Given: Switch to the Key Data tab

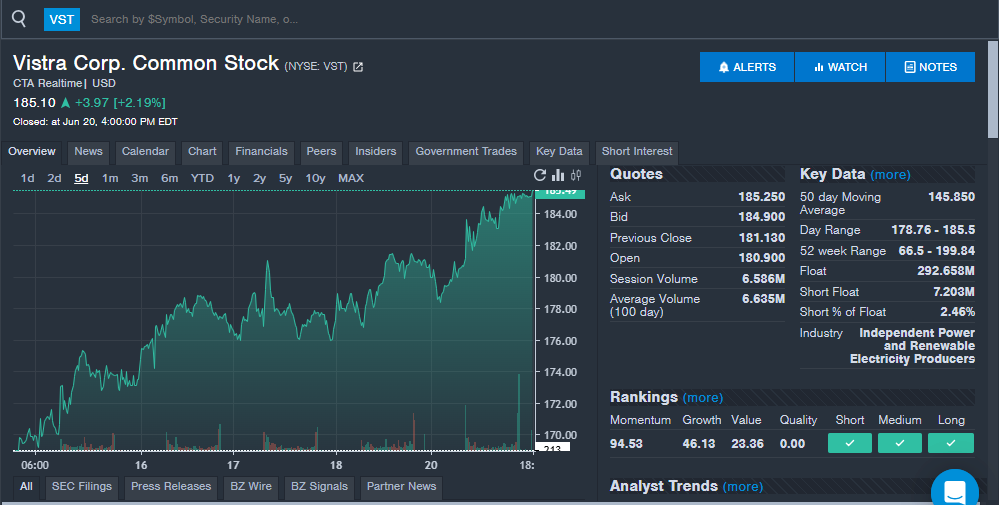Looking at the screenshot, I should (x=559, y=152).
